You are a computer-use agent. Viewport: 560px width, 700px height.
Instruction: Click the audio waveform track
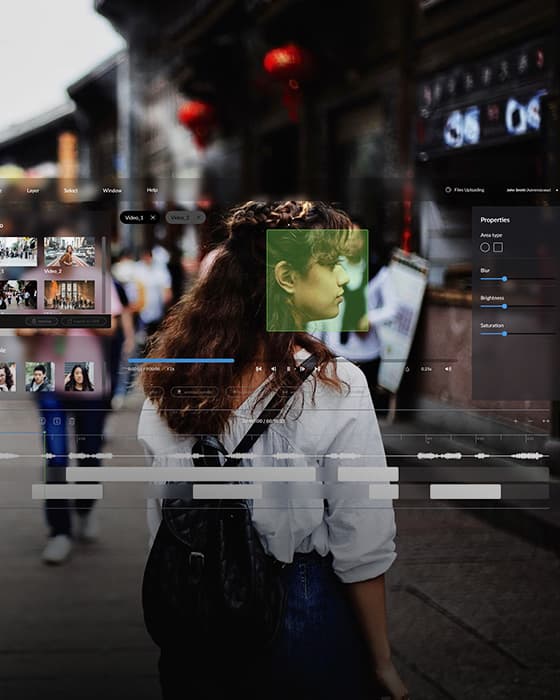pos(274,456)
